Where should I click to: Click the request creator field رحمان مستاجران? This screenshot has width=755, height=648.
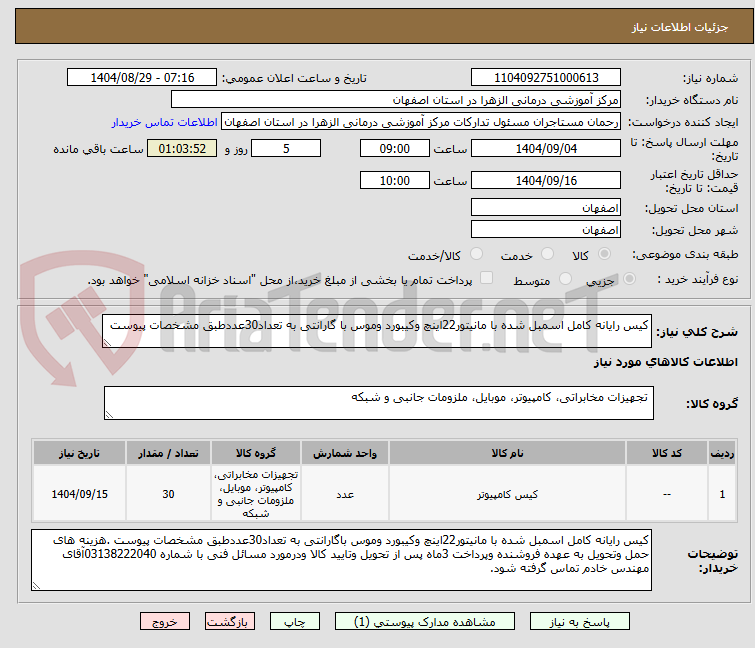pos(421,122)
